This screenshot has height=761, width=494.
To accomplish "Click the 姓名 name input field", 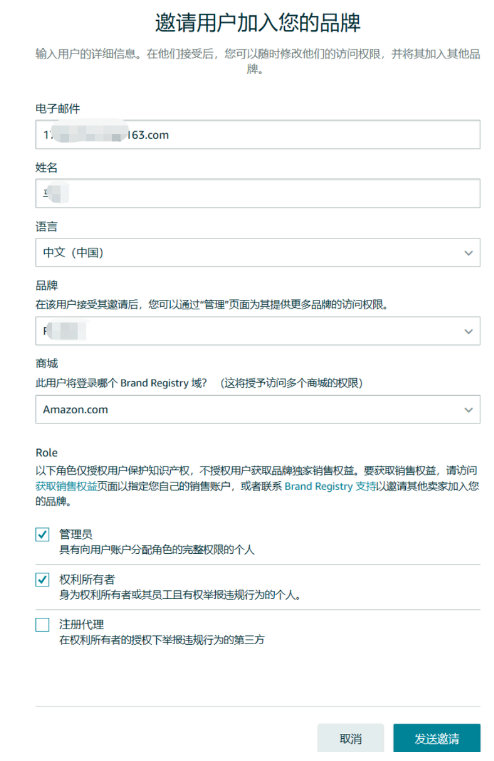I will click(258, 193).
